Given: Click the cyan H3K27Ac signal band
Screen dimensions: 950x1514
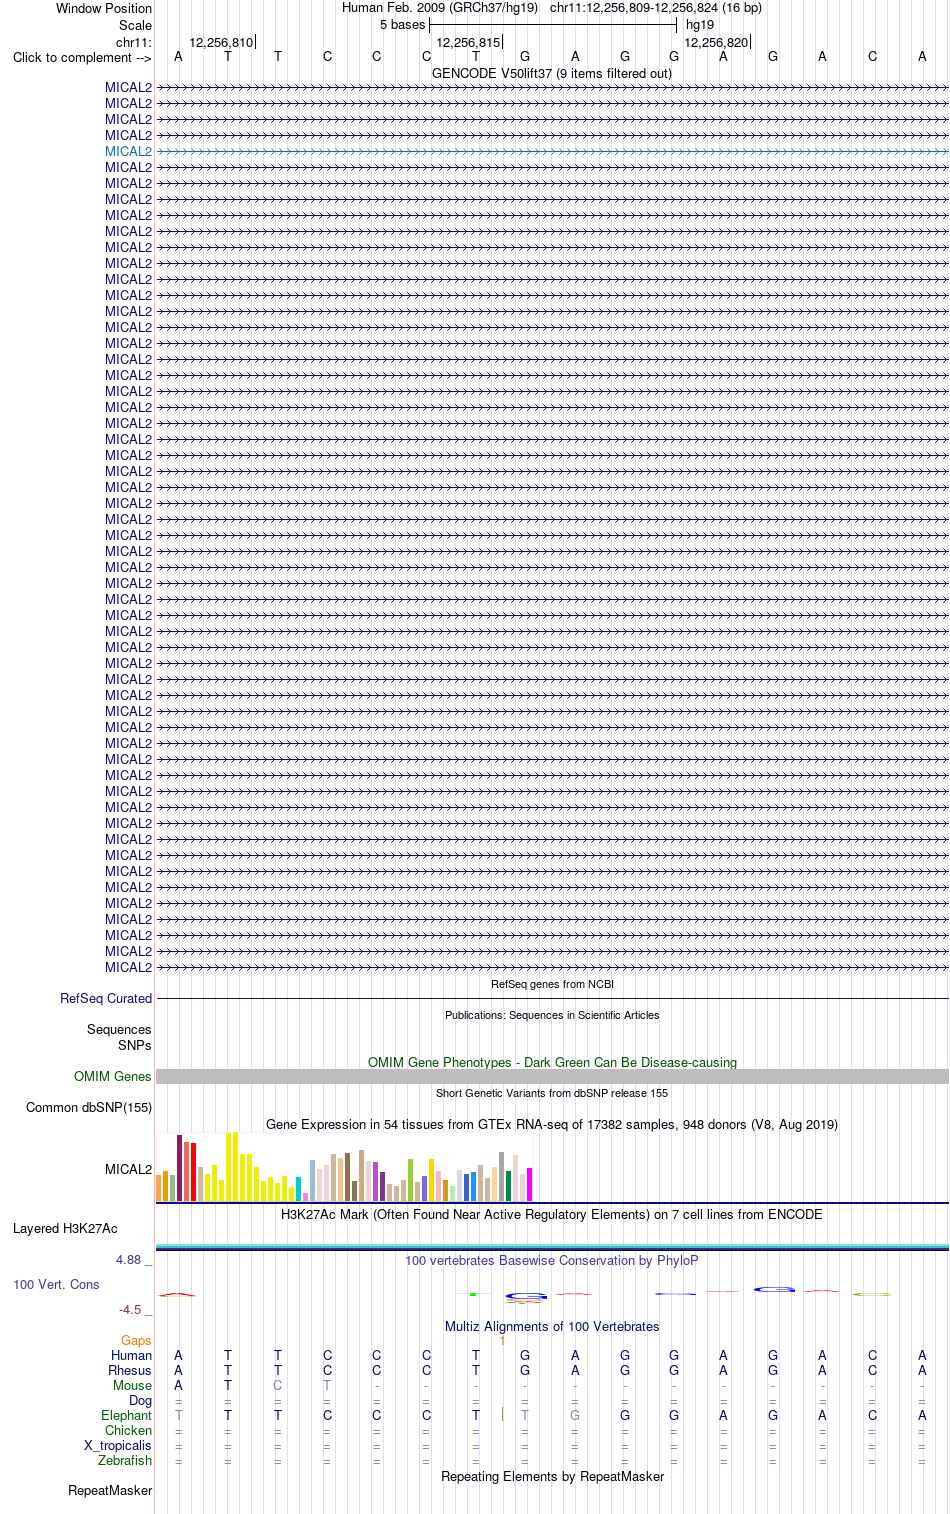Looking at the screenshot, I should [x=552, y=1246].
